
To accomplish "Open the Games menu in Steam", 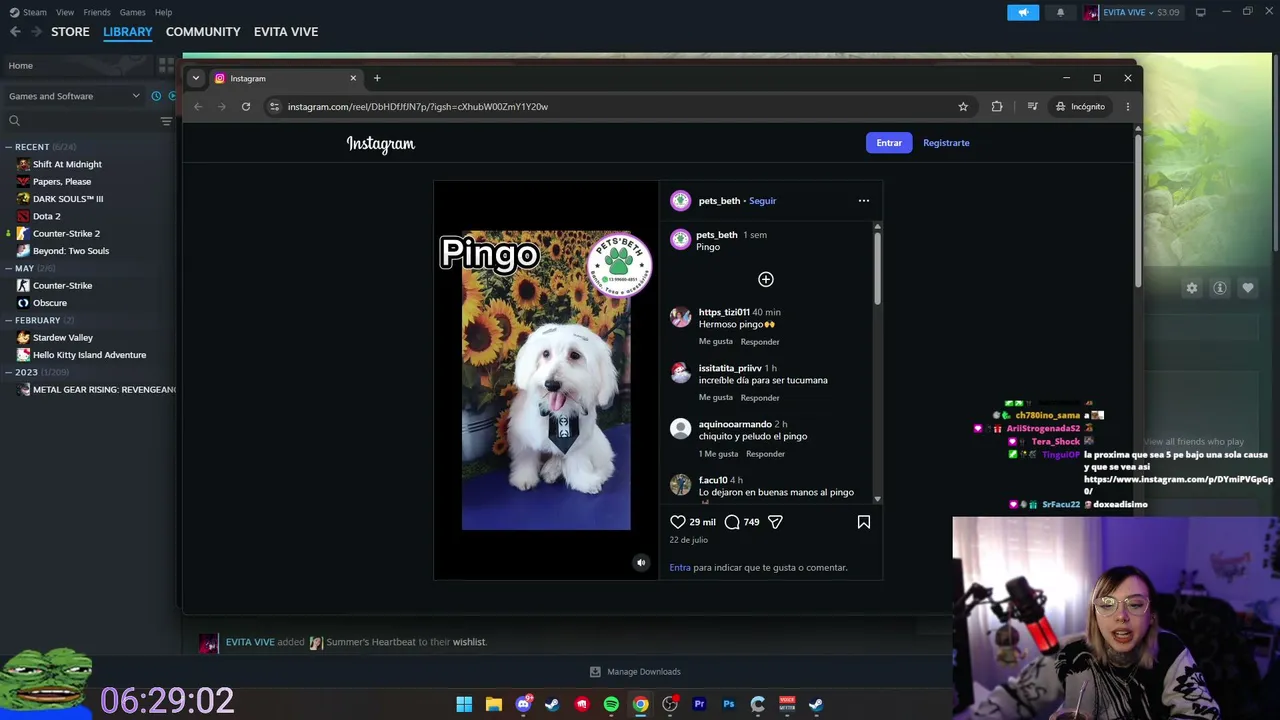I will pos(132,13).
